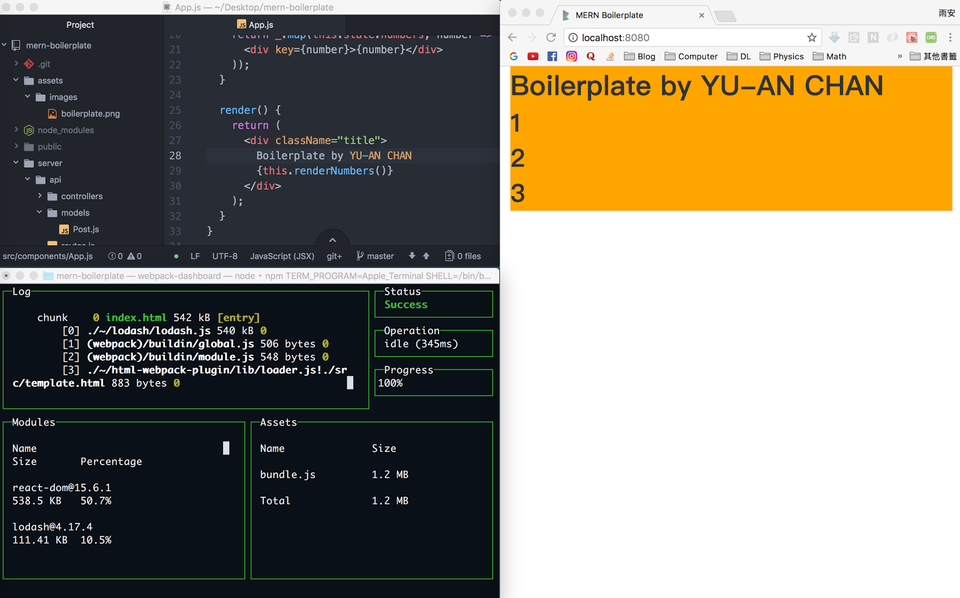This screenshot has width=960, height=598.
Task: Click the download-changes arrow in Atom status bar
Action: (412, 255)
